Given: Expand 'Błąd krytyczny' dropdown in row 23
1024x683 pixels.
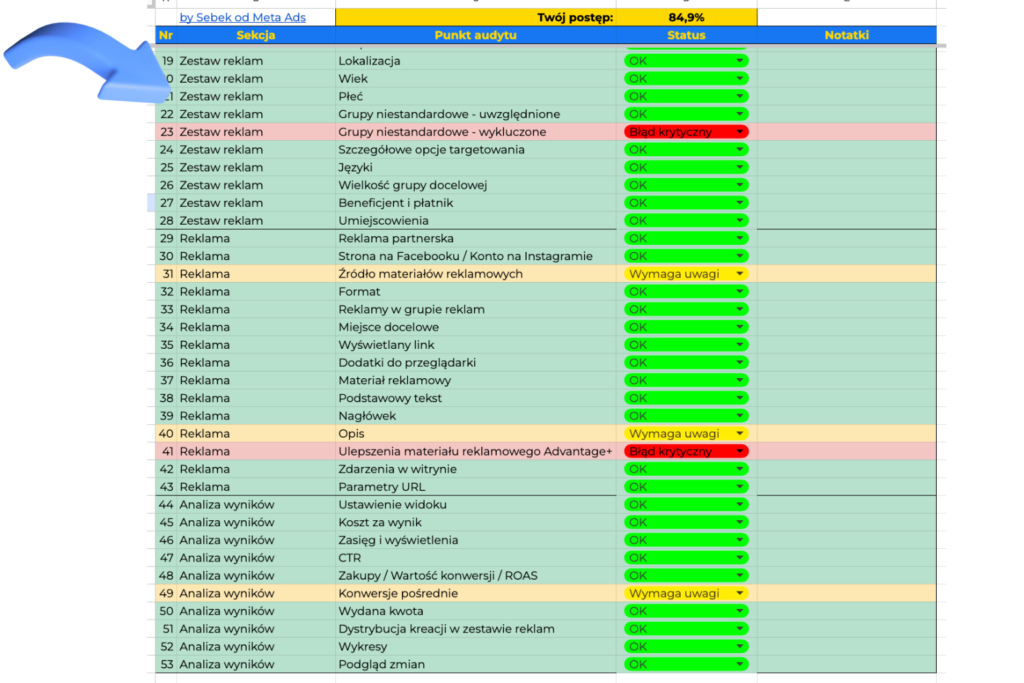Looking at the screenshot, I should 740,132.
